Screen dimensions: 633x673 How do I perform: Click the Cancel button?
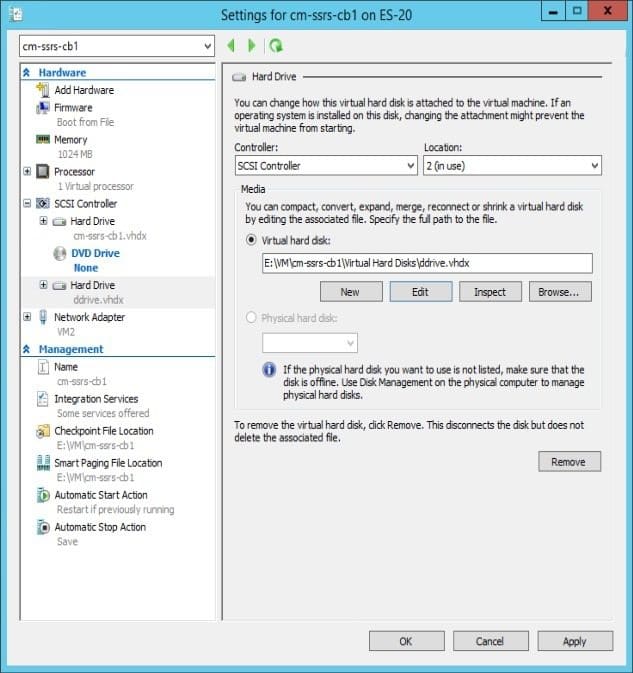tap(491, 641)
